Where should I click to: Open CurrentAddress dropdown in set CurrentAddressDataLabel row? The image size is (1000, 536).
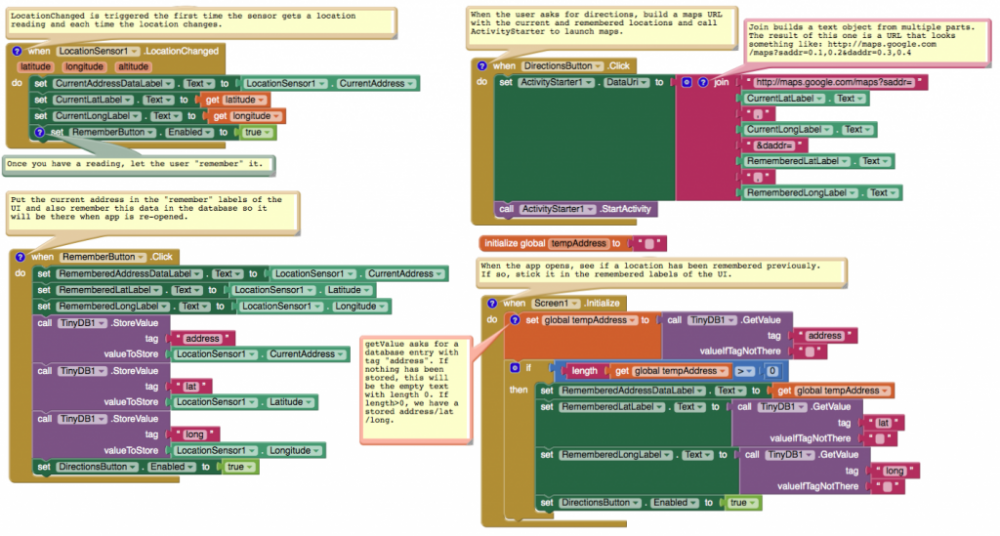point(376,84)
